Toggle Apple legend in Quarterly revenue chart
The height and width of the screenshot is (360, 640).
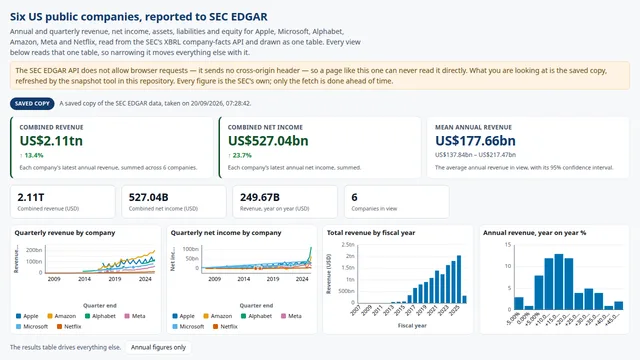27,316
